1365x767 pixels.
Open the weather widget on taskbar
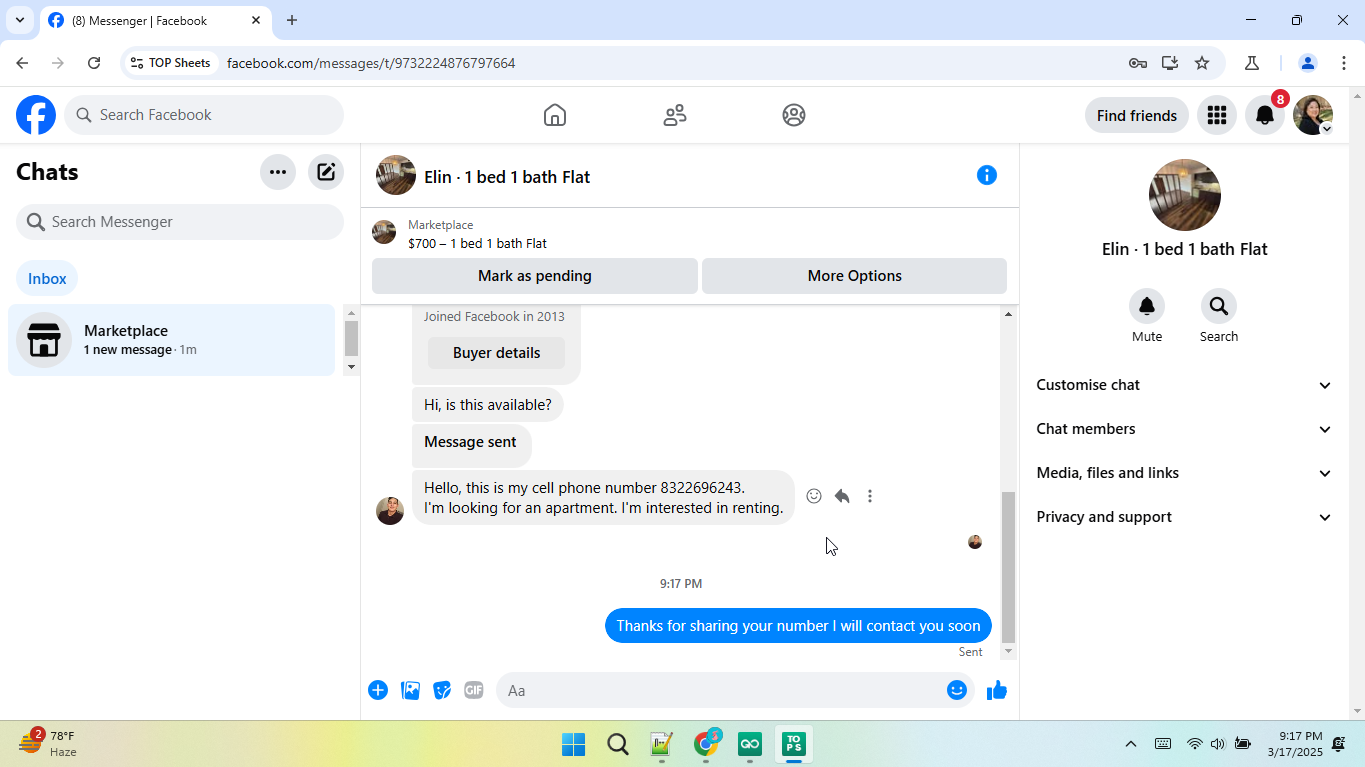(48, 744)
